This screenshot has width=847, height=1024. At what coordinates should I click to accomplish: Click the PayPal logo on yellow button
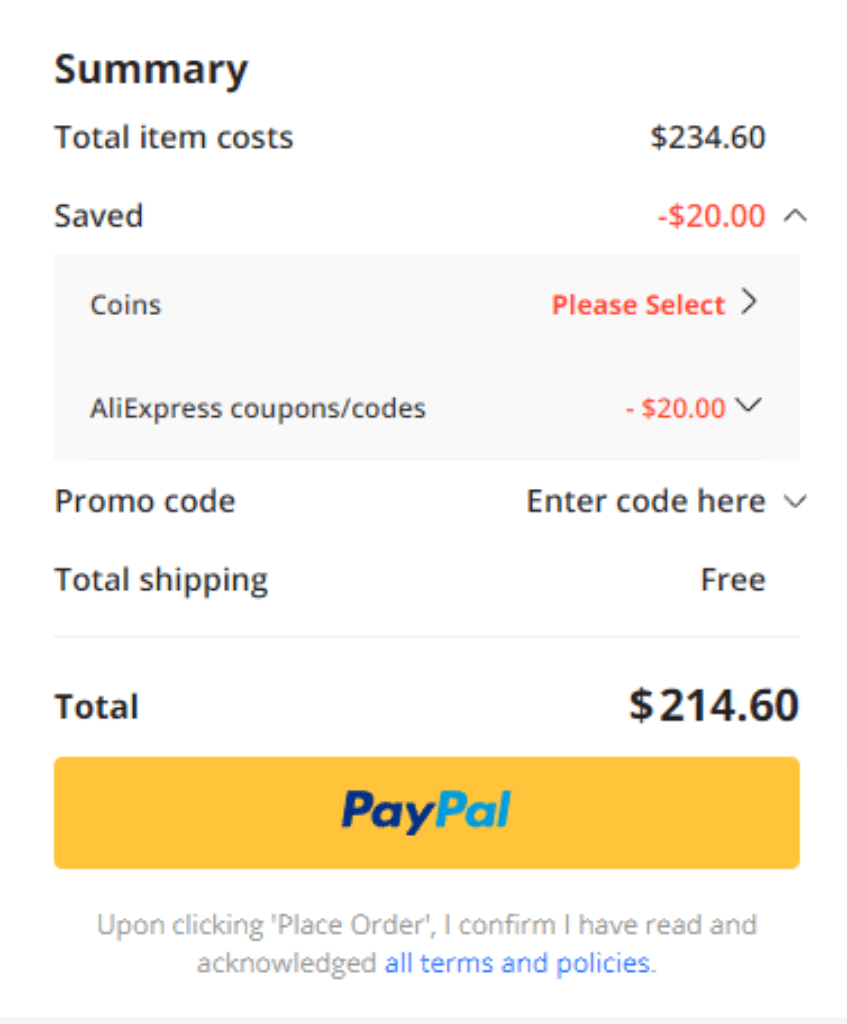pyautogui.click(x=426, y=811)
